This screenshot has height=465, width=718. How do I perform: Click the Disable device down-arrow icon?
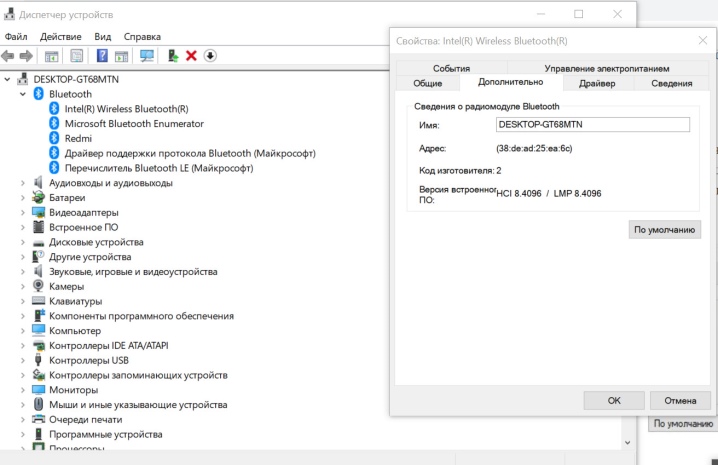[x=210, y=56]
